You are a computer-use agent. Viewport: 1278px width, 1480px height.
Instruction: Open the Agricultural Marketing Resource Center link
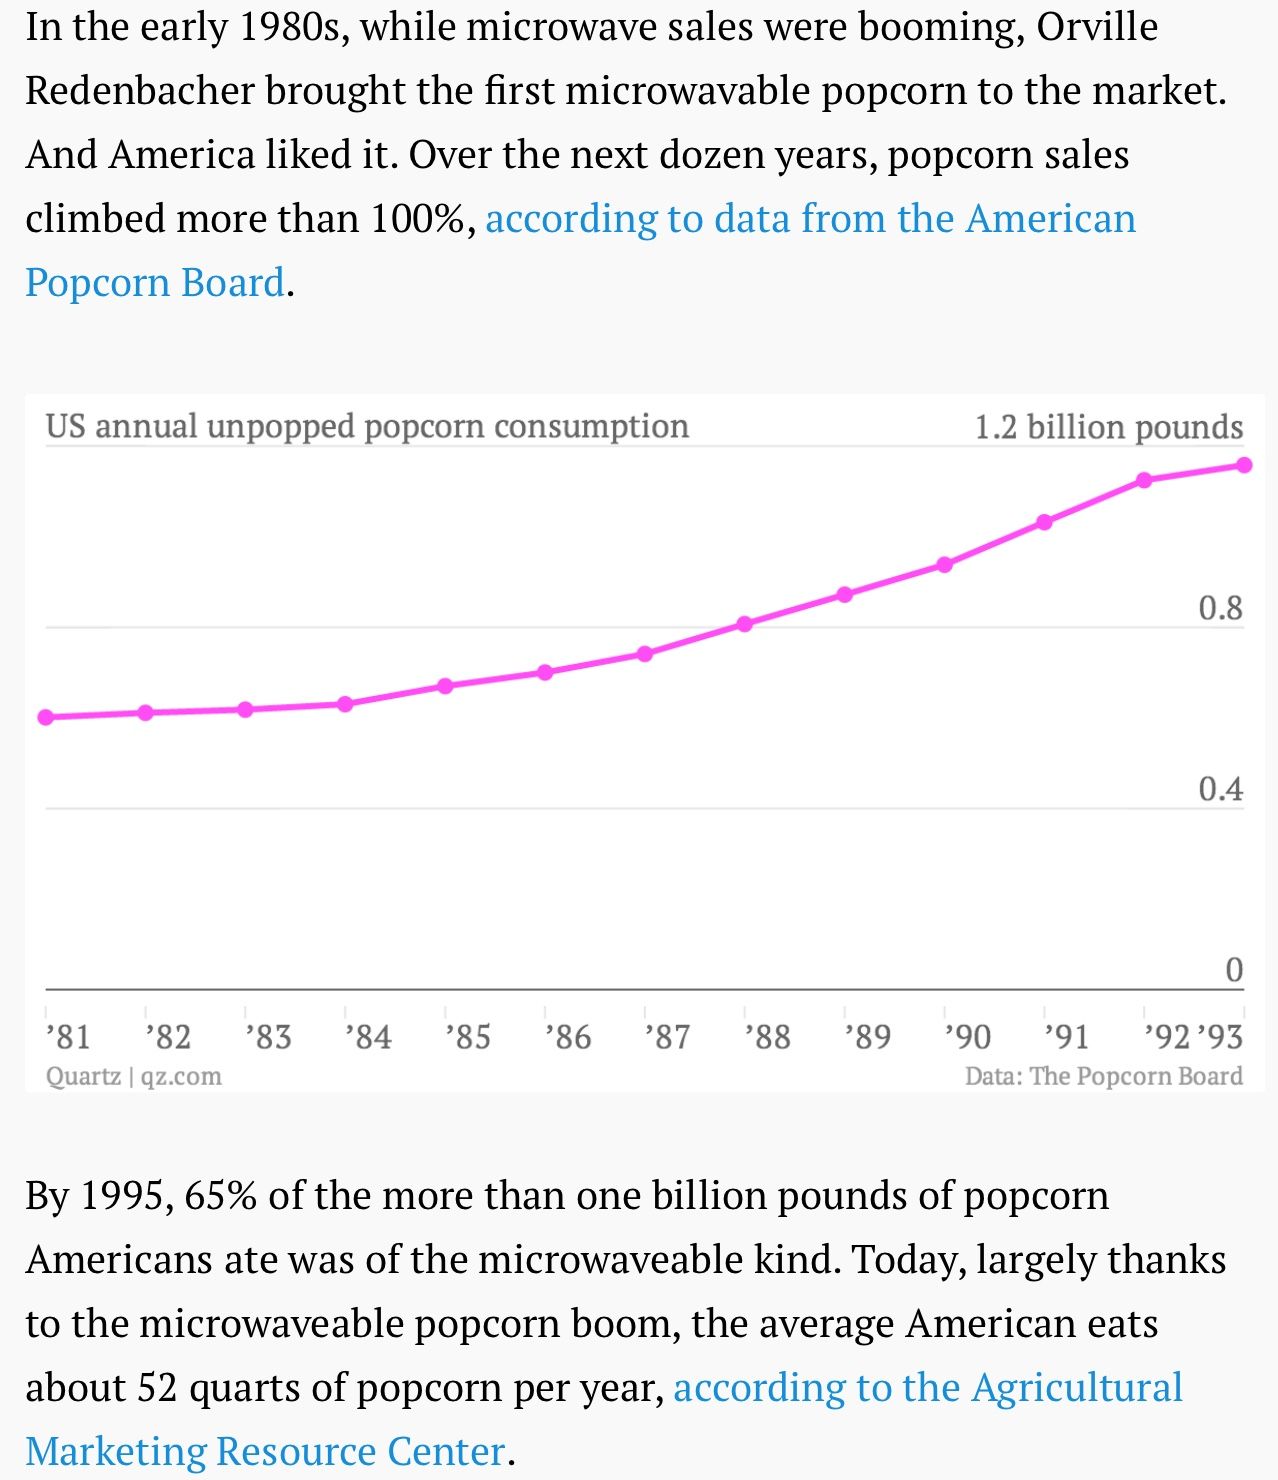pos(927,1388)
